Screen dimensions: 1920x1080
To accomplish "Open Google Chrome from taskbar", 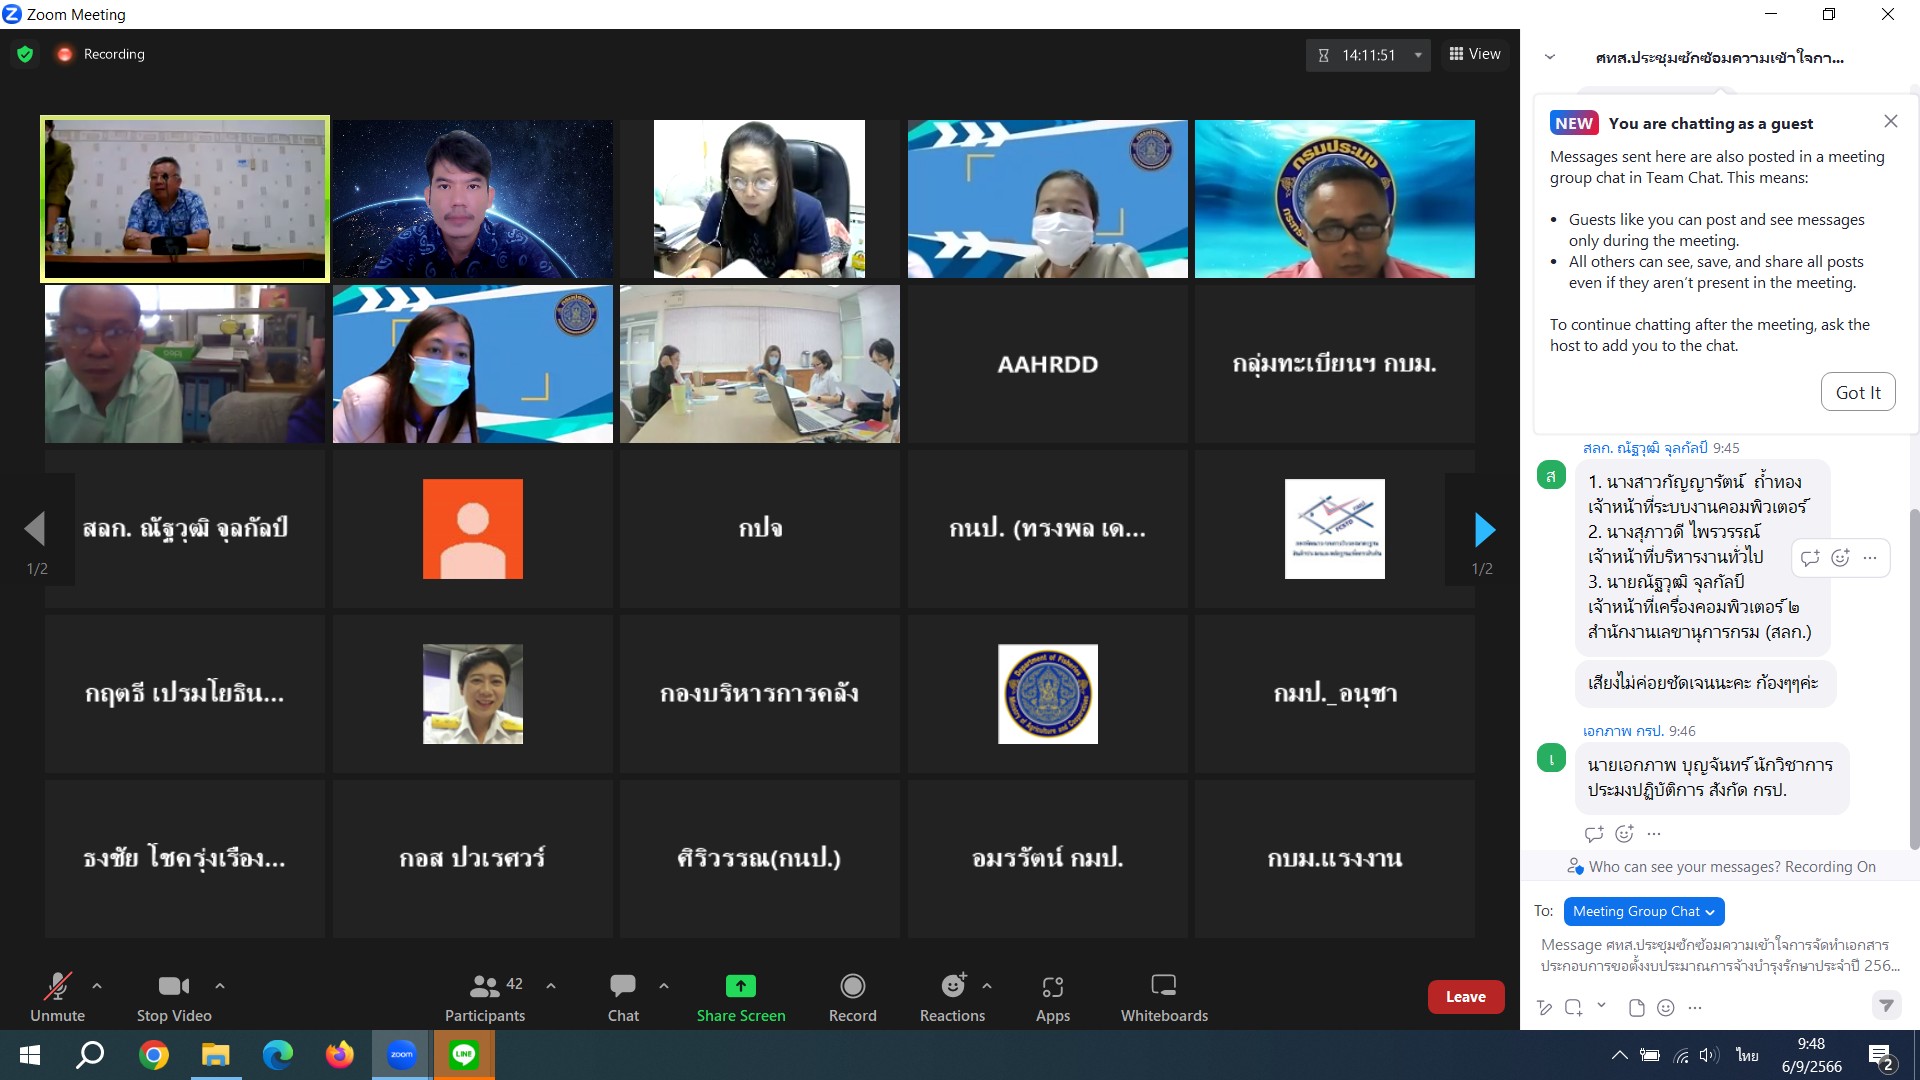I will click(153, 1055).
